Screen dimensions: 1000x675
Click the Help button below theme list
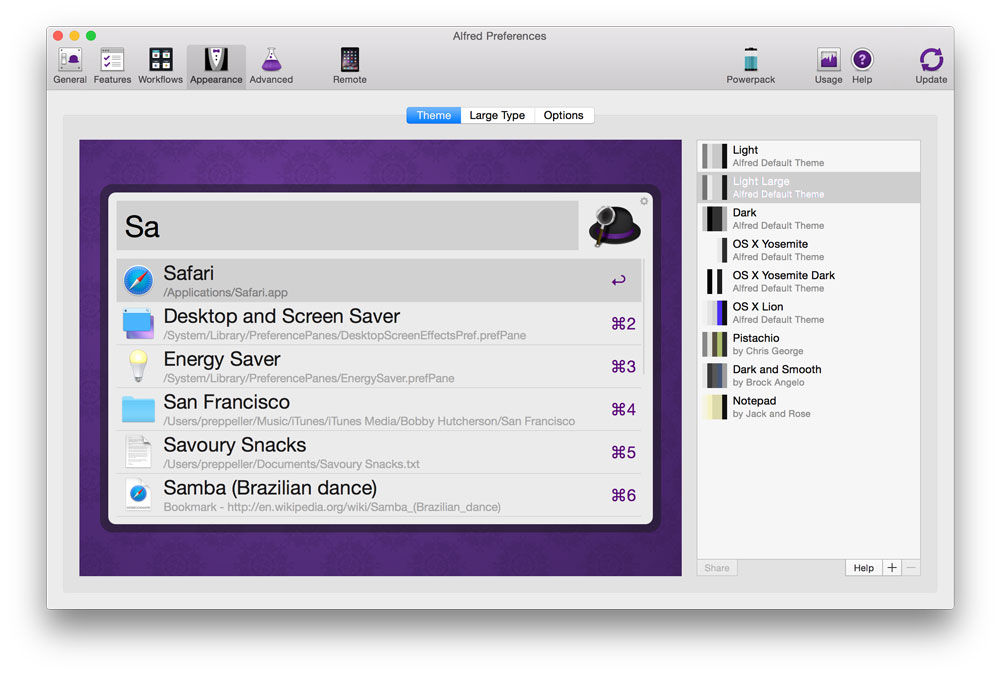click(864, 568)
